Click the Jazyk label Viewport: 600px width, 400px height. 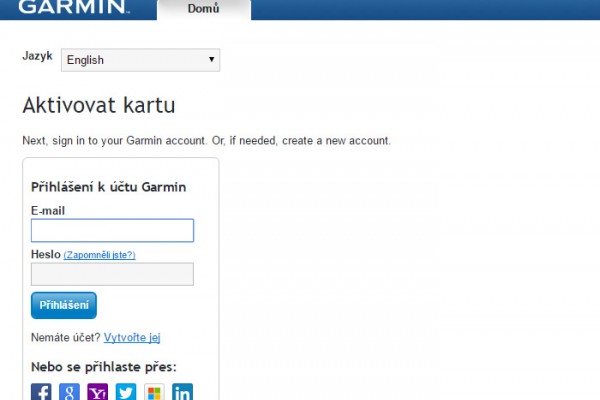click(x=38, y=56)
